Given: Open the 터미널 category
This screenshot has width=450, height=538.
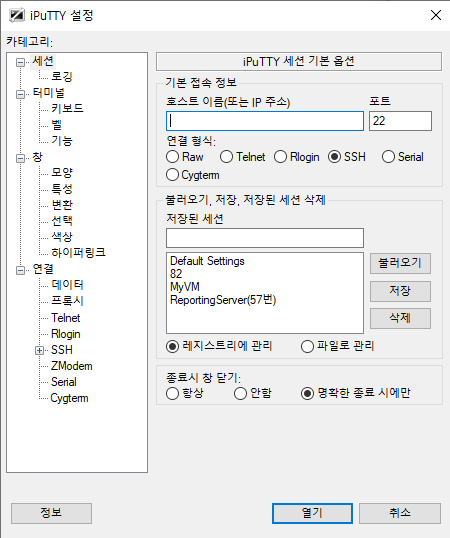Looking at the screenshot, I should pyautogui.click(x=48, y=93).
